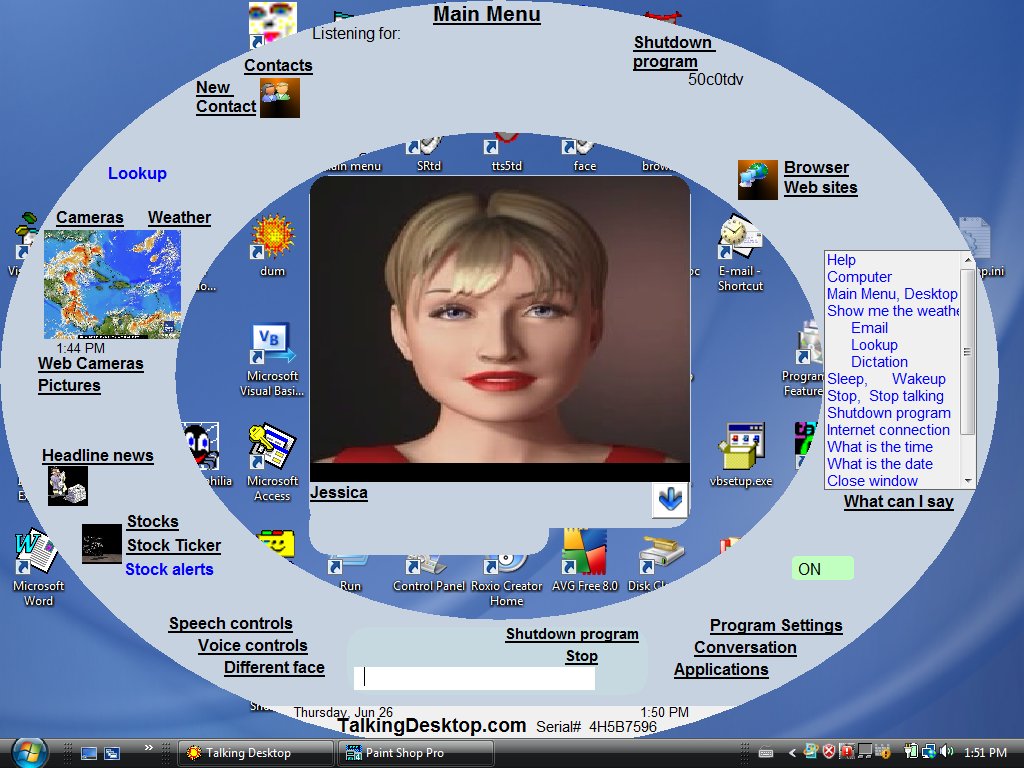Viewport: 1024px width, 768px height.
Task: Open the Web Cameras link
Action: pyautogui.click(x=91, y=364)
